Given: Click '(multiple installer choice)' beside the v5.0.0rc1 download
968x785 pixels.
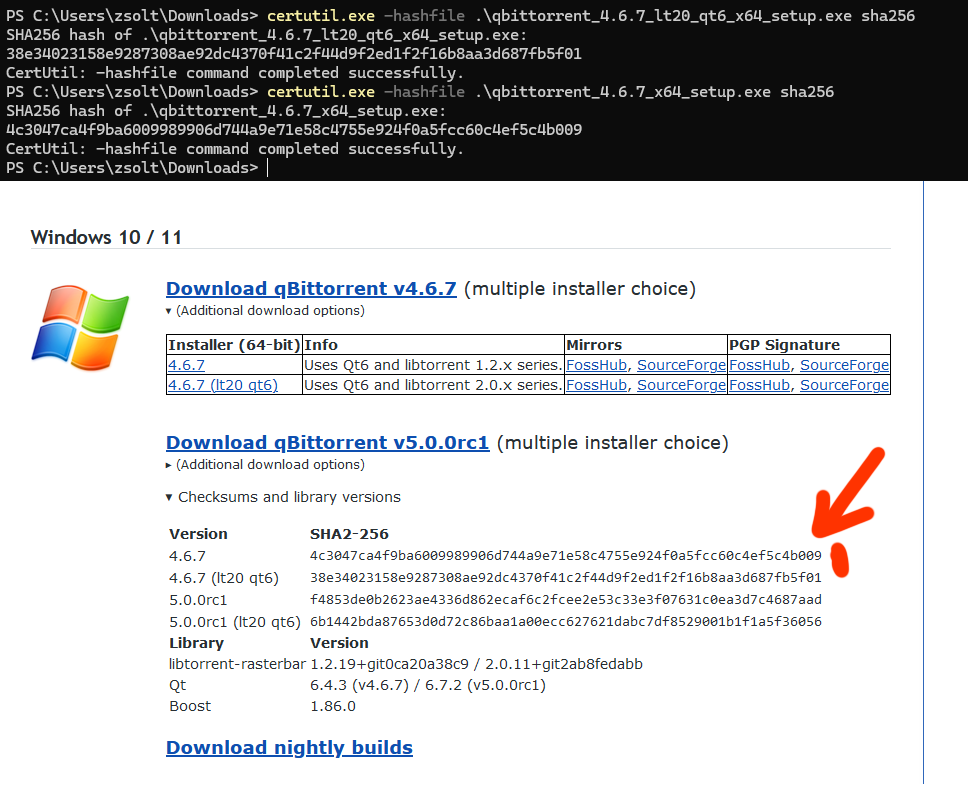Looking at the screenshot, I should coord(612,443).
